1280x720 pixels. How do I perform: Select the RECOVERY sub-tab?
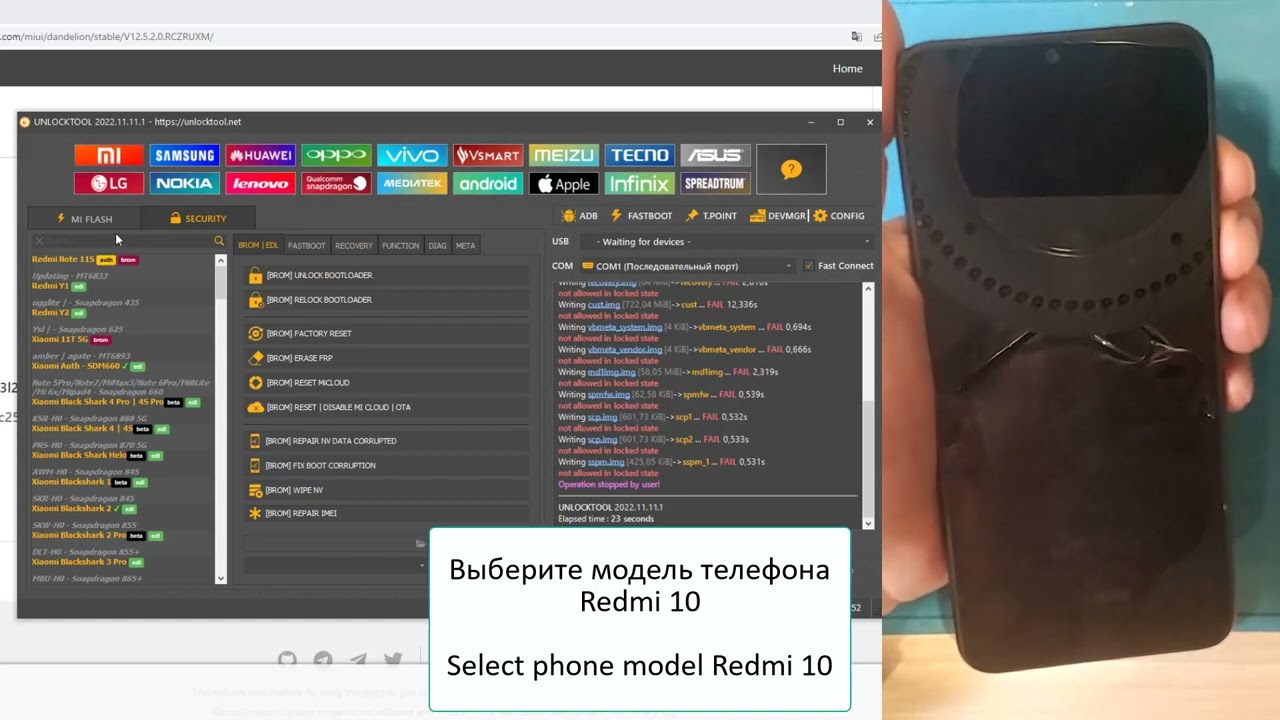354,245
